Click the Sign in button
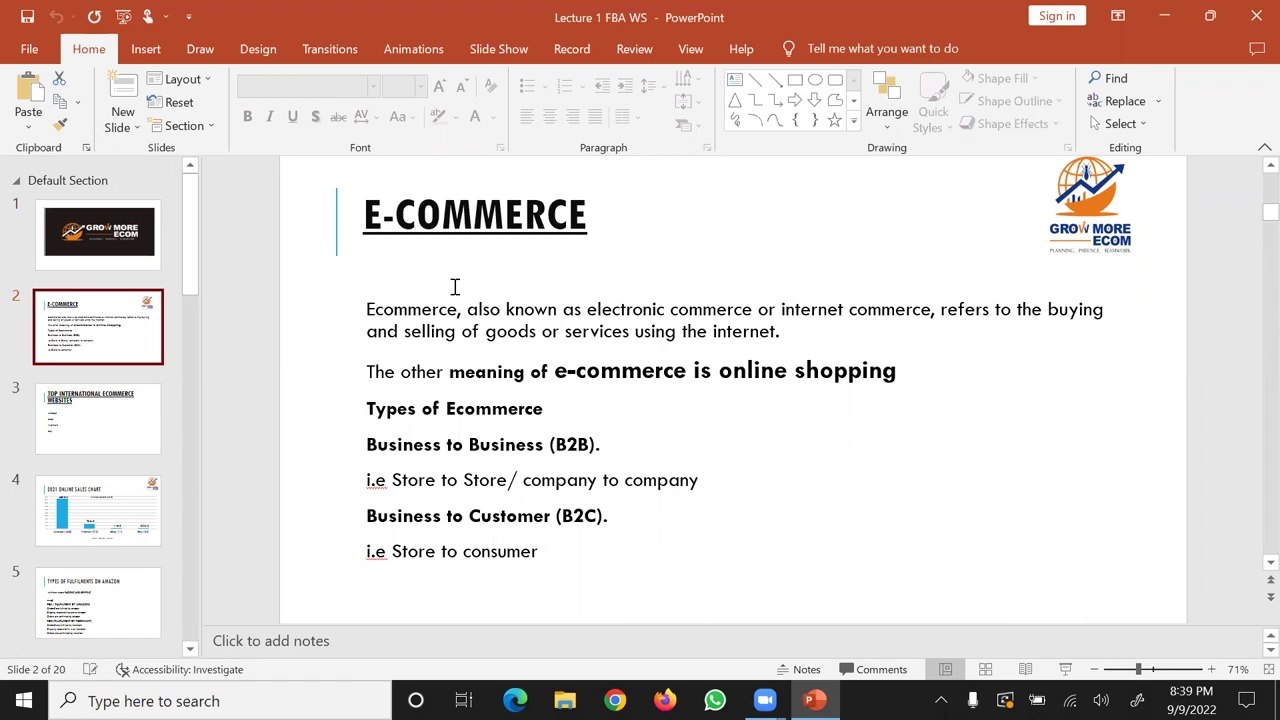This screenshot has width=1280, height=720. coord(1057,16)
